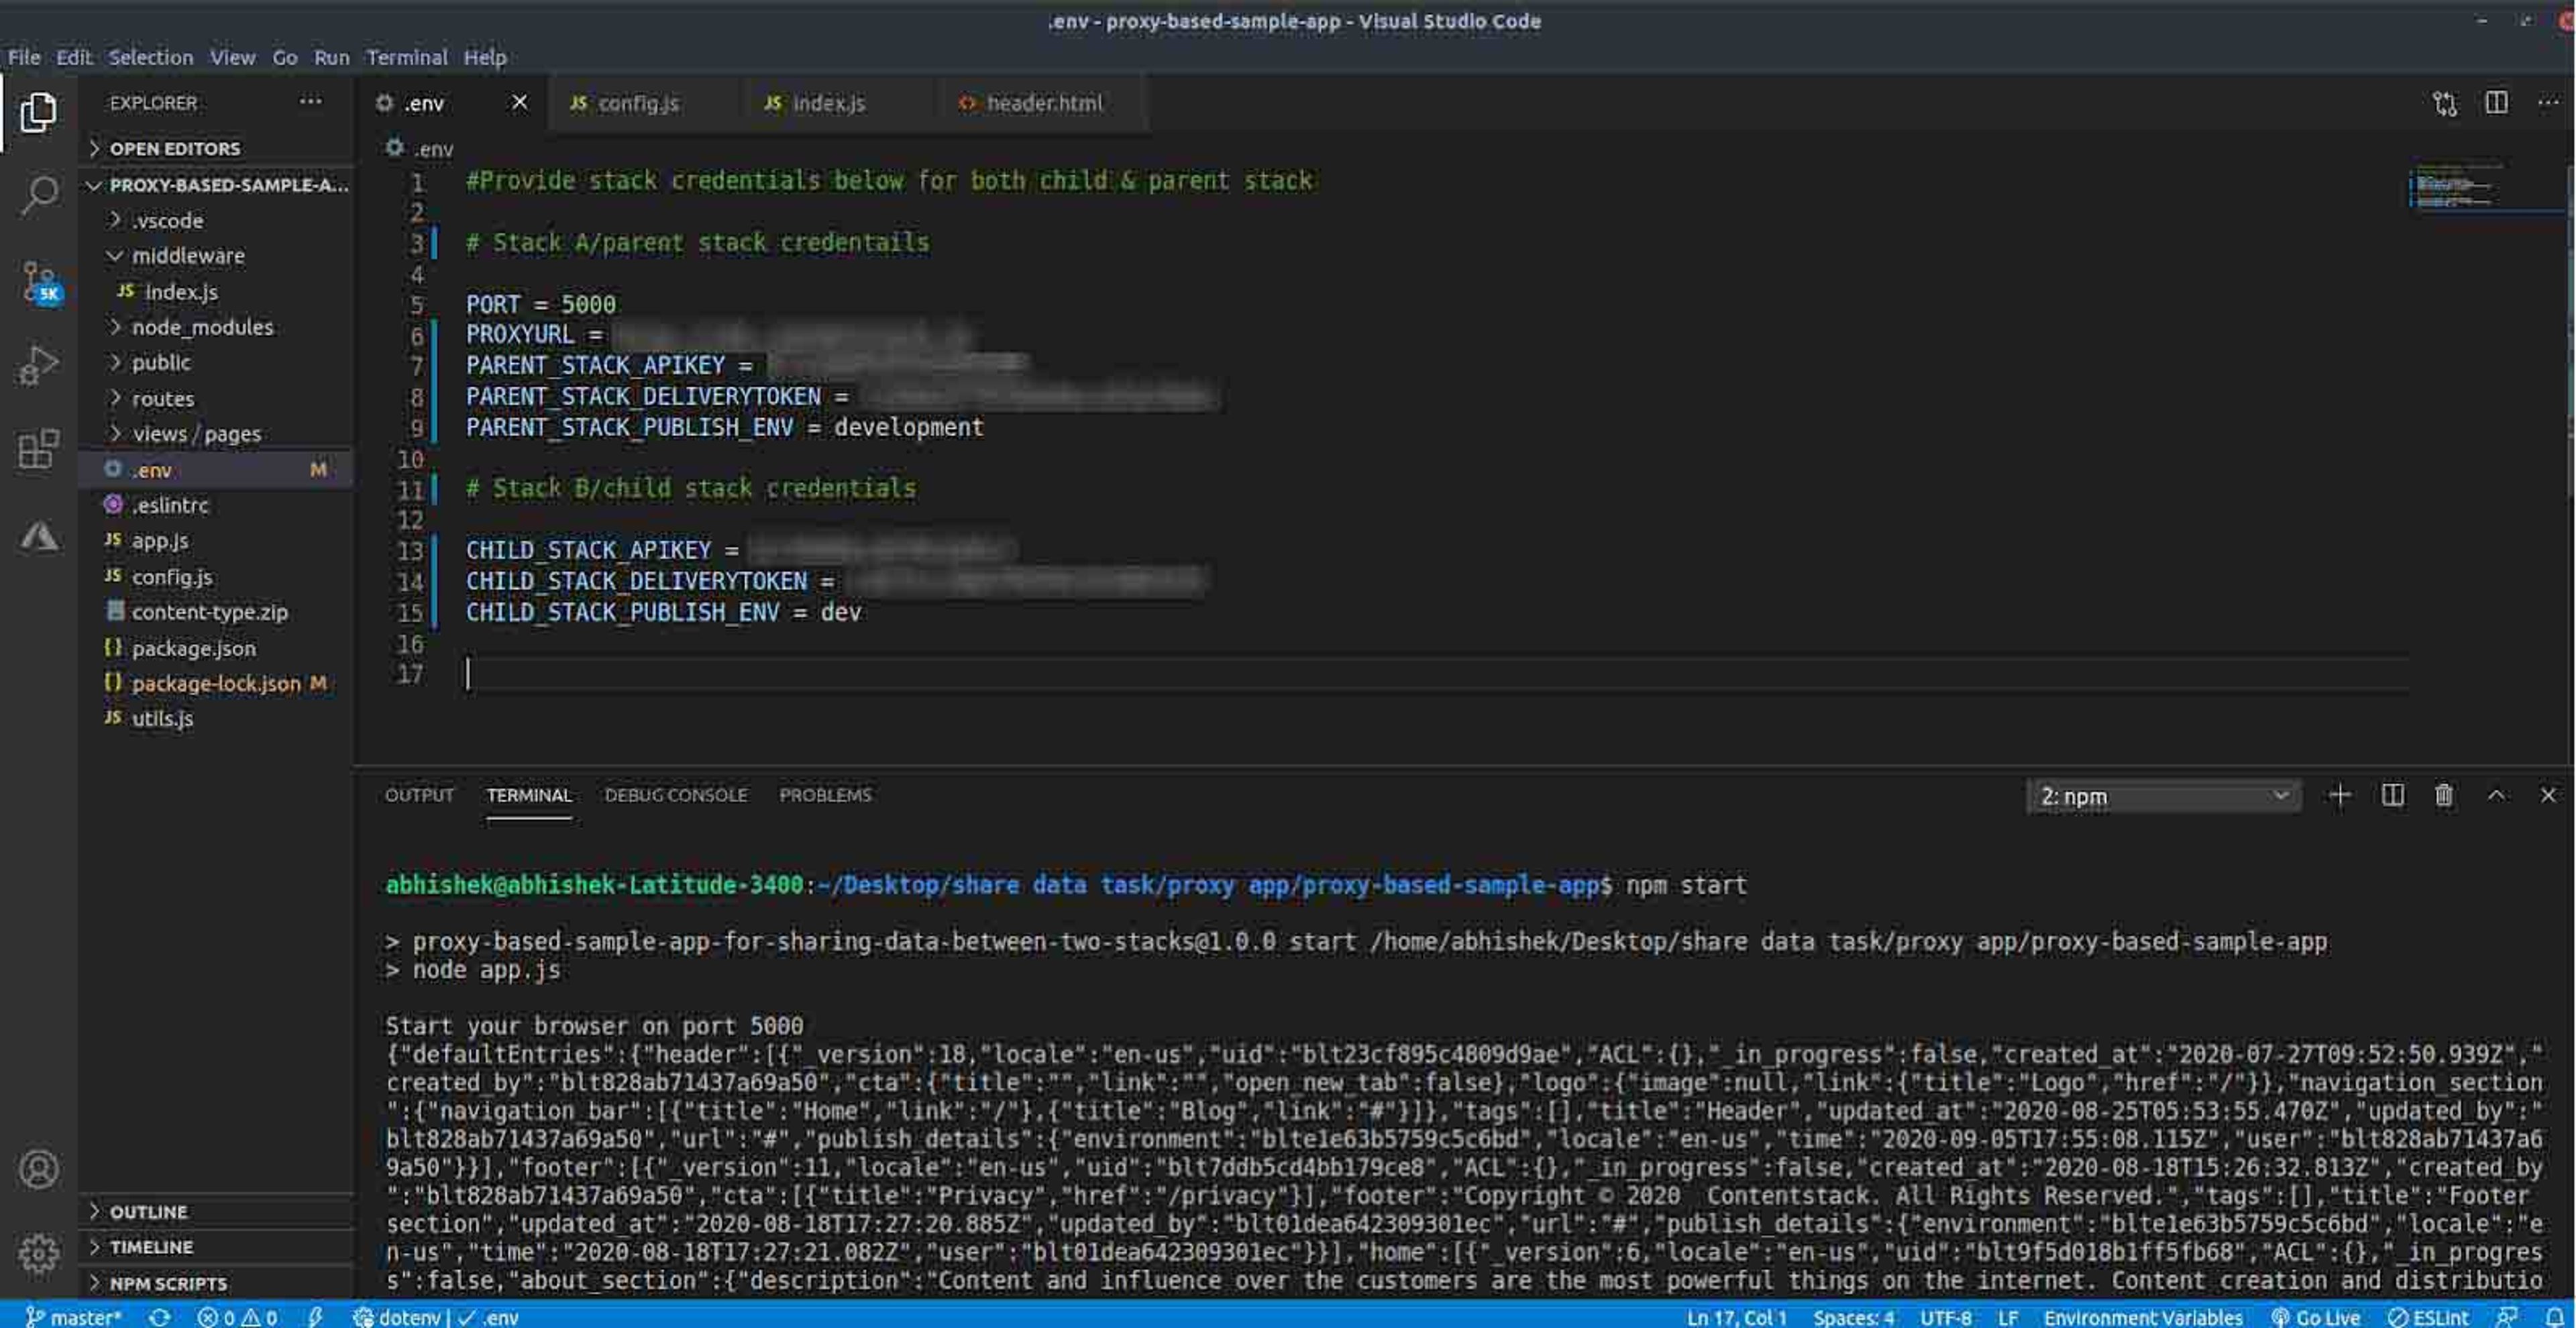This screenshot has height=1328, width=2576.
Task: Change language mode Environment Variables
Action: 2142,1317
